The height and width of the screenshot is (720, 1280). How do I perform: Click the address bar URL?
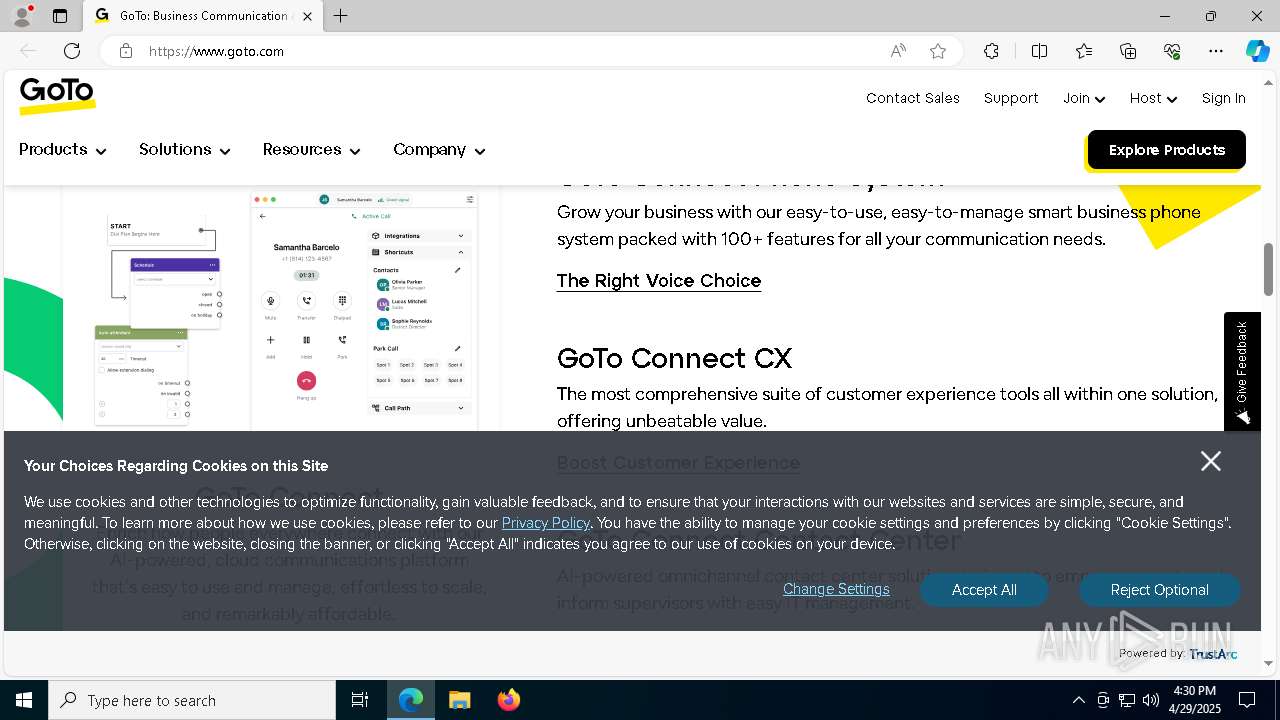click(216, 51)
